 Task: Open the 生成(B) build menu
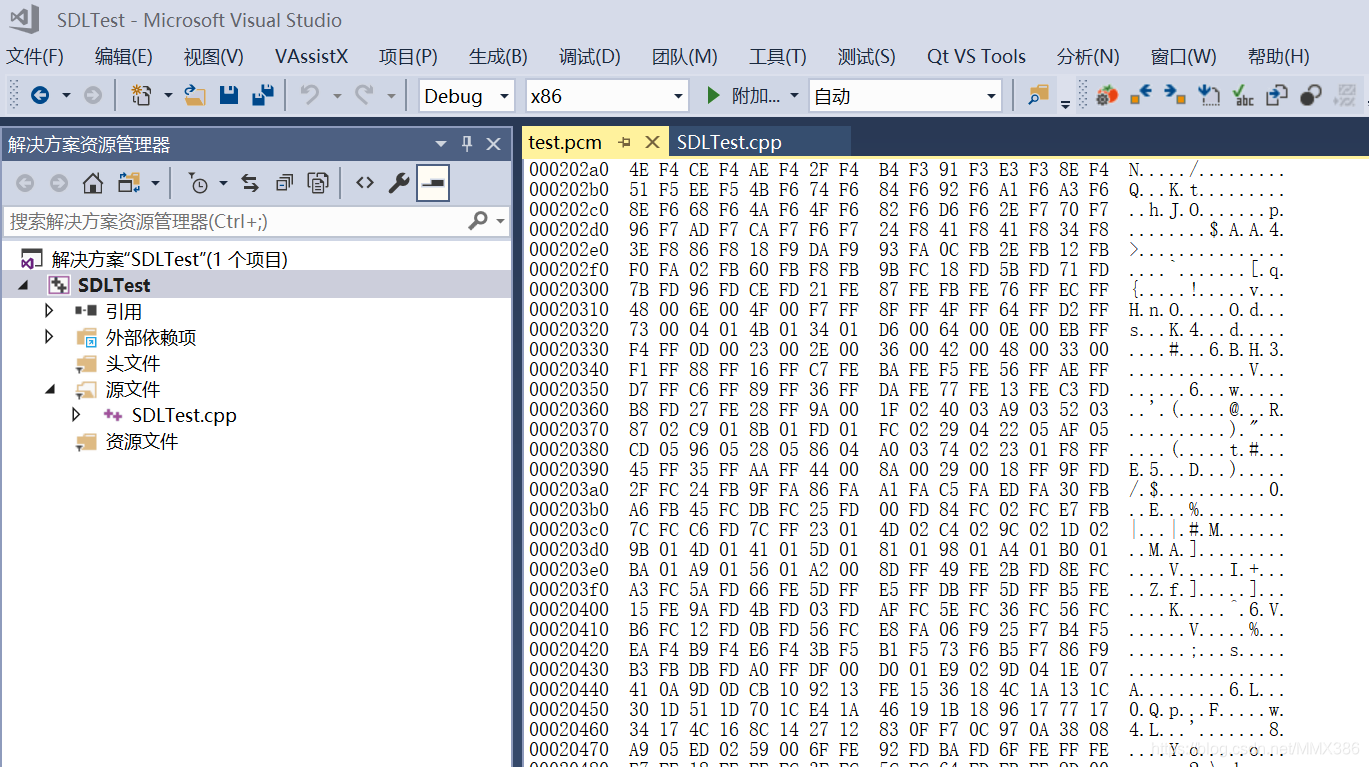tap(498, 57)
